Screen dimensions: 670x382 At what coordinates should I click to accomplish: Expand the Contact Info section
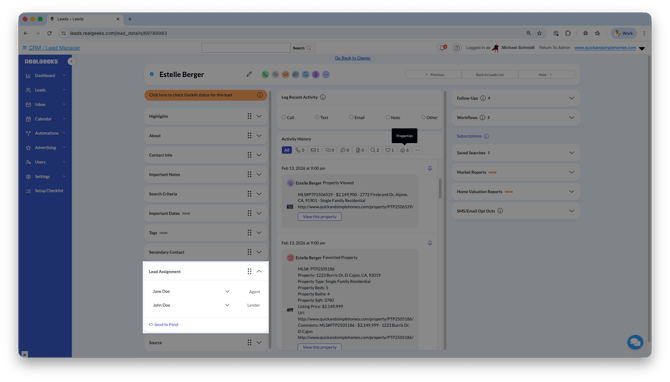259,155
